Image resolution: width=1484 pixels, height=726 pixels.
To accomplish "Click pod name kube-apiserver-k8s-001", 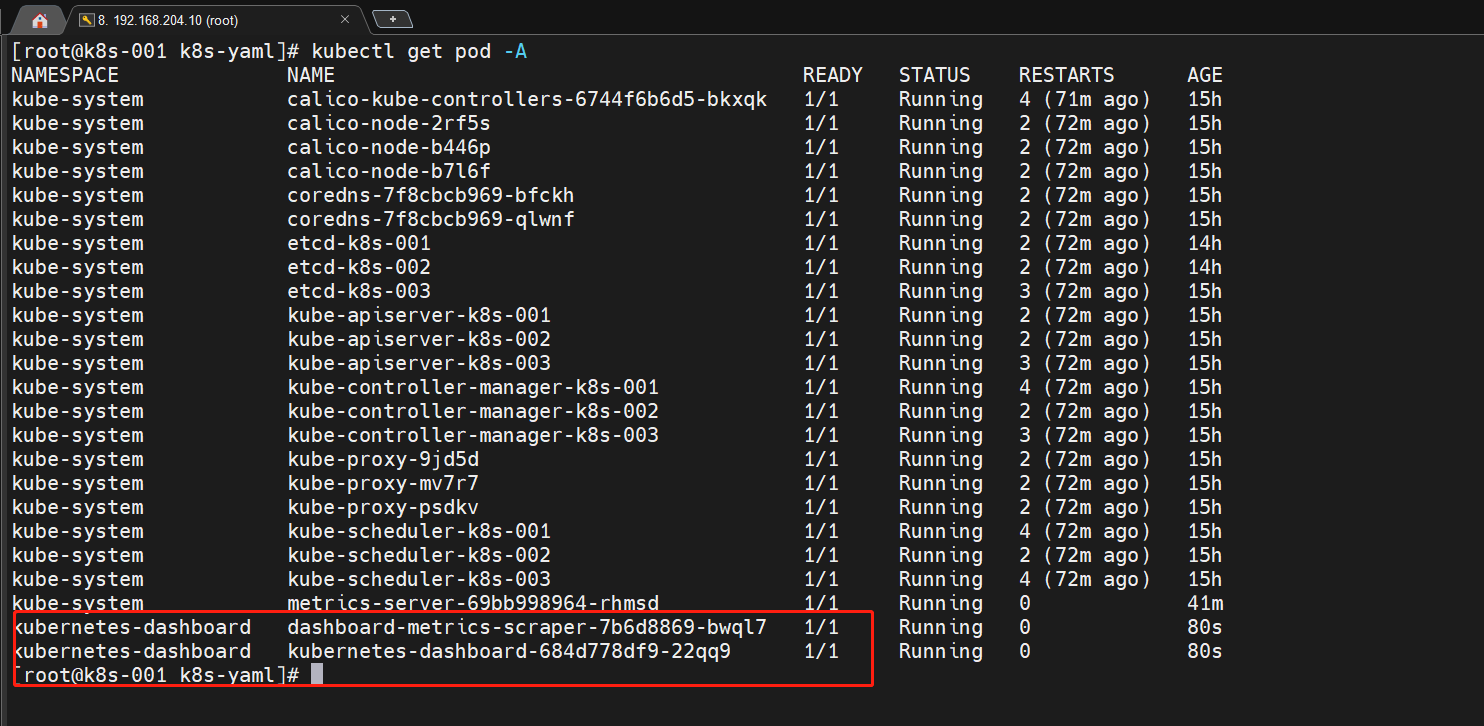I will (x=419, y=315).
